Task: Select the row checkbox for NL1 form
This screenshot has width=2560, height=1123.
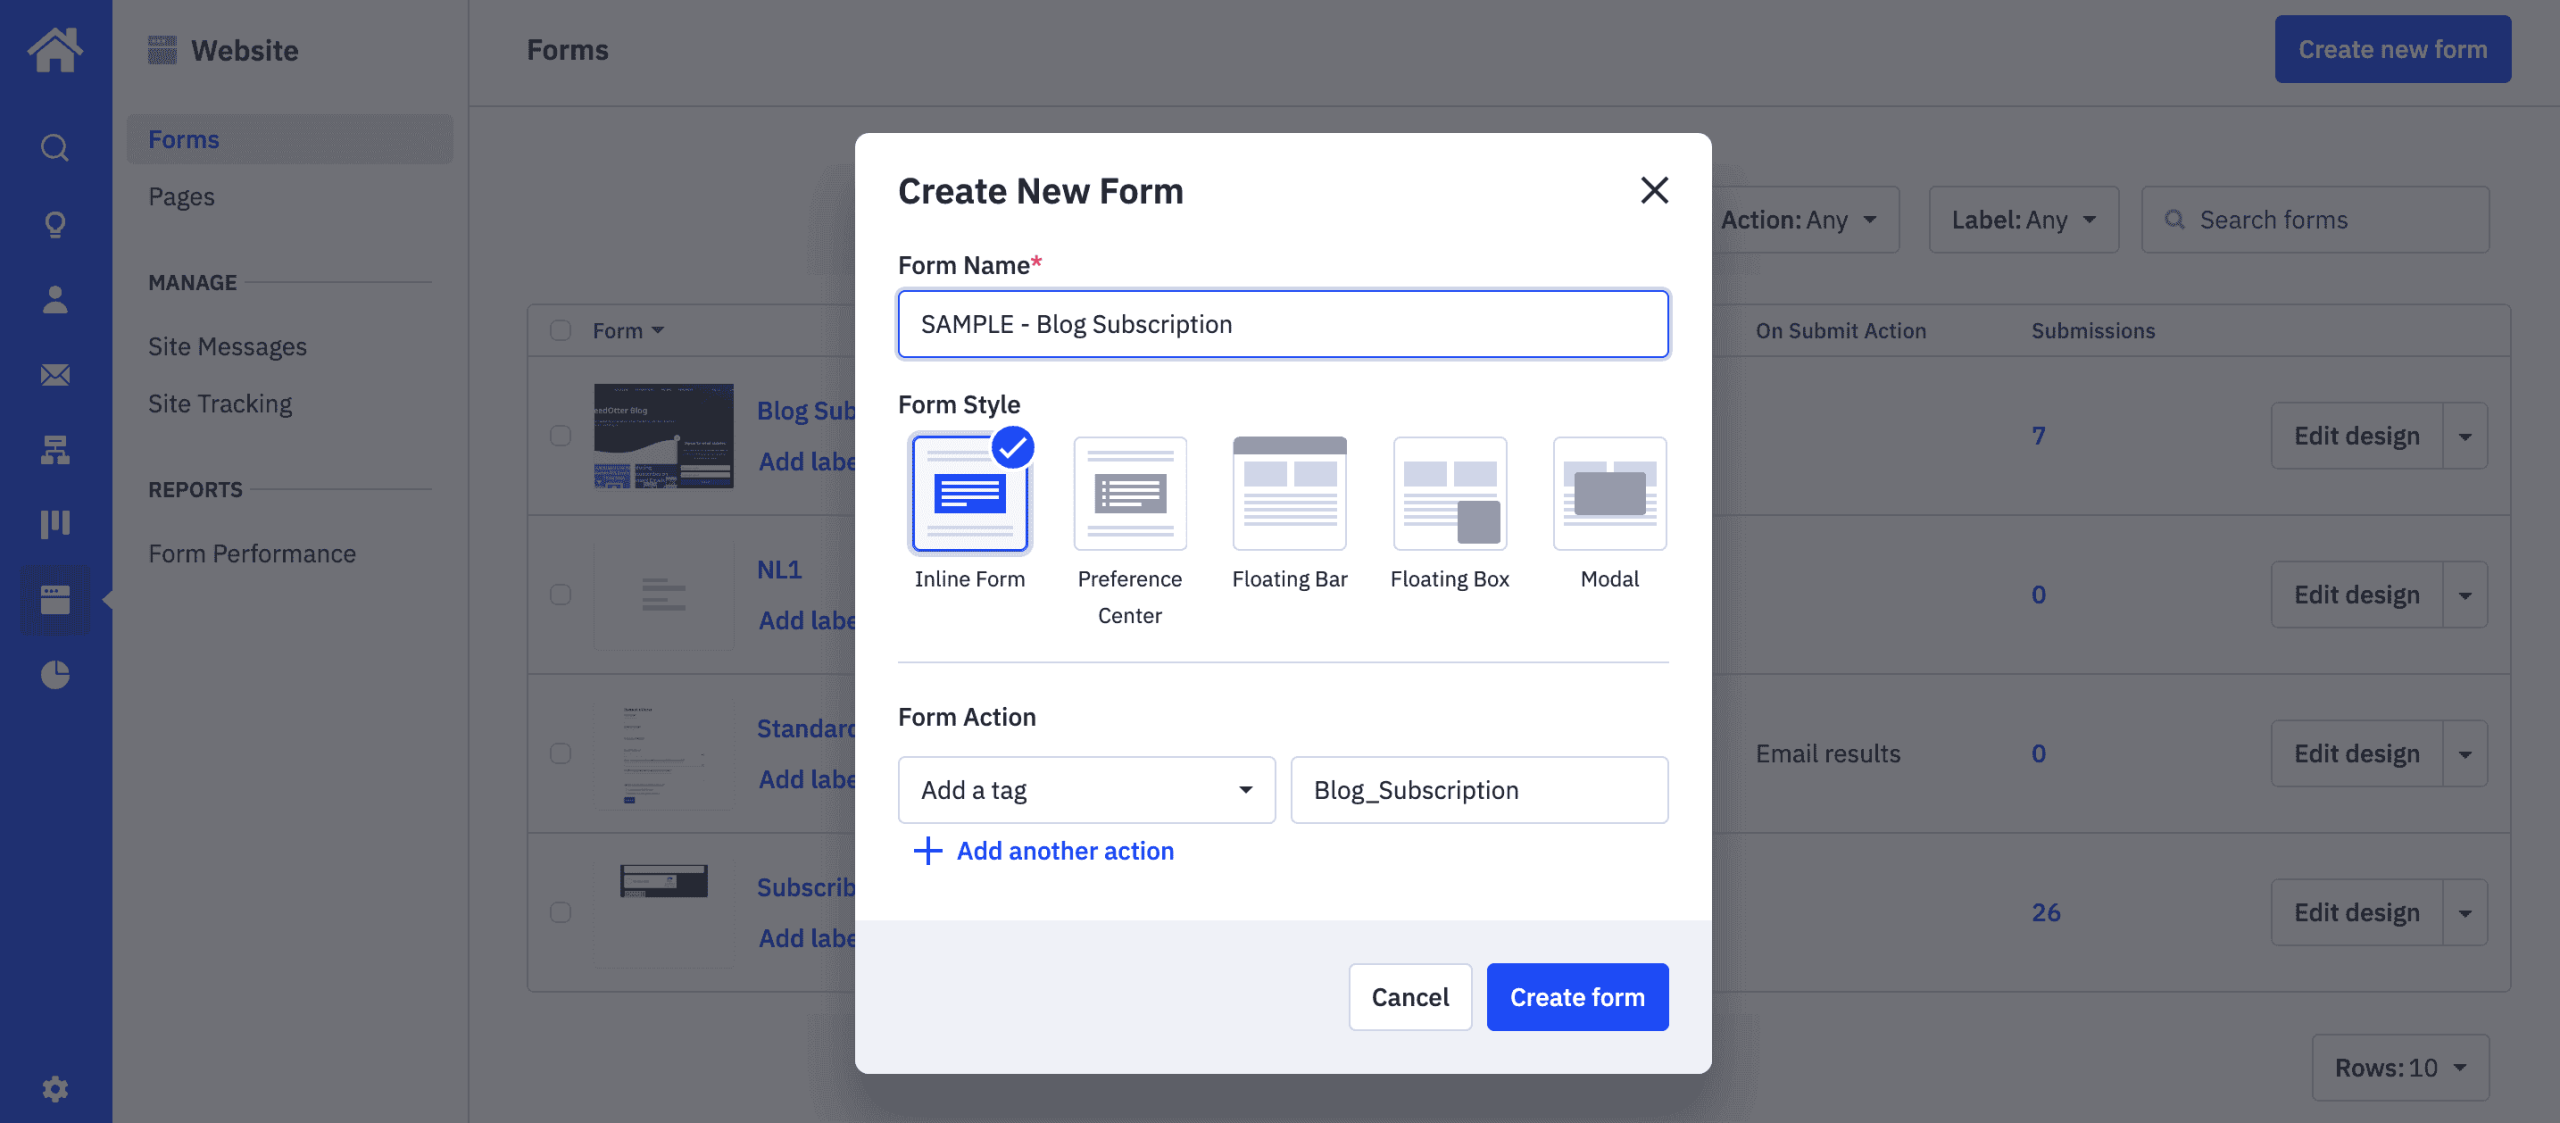Action: click(560, 594)
